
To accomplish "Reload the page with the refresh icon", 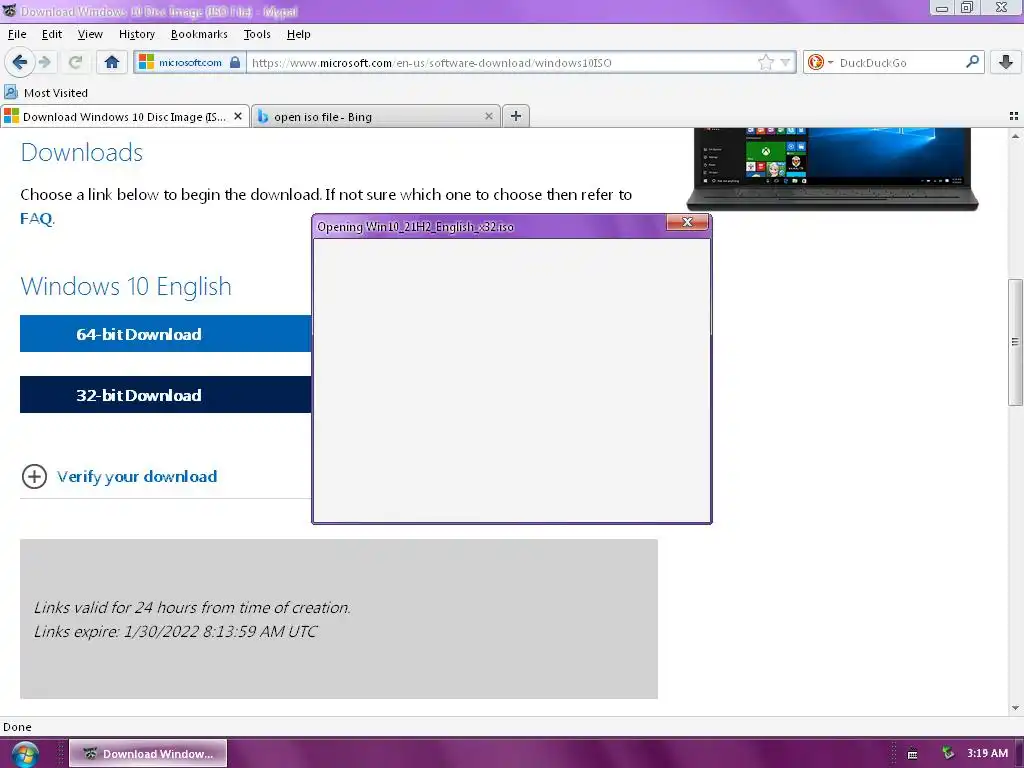I will coord(75,62).
